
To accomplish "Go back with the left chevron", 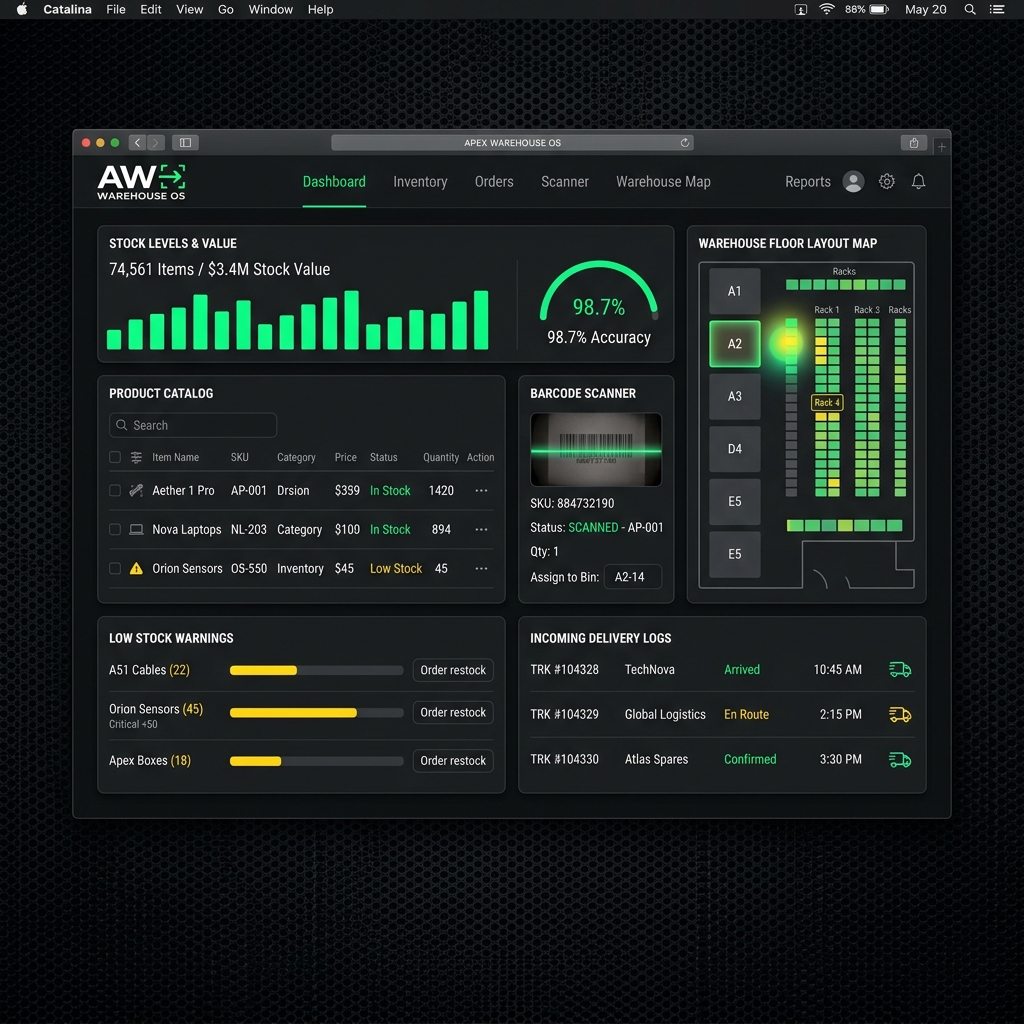I will tap(137, 142).
